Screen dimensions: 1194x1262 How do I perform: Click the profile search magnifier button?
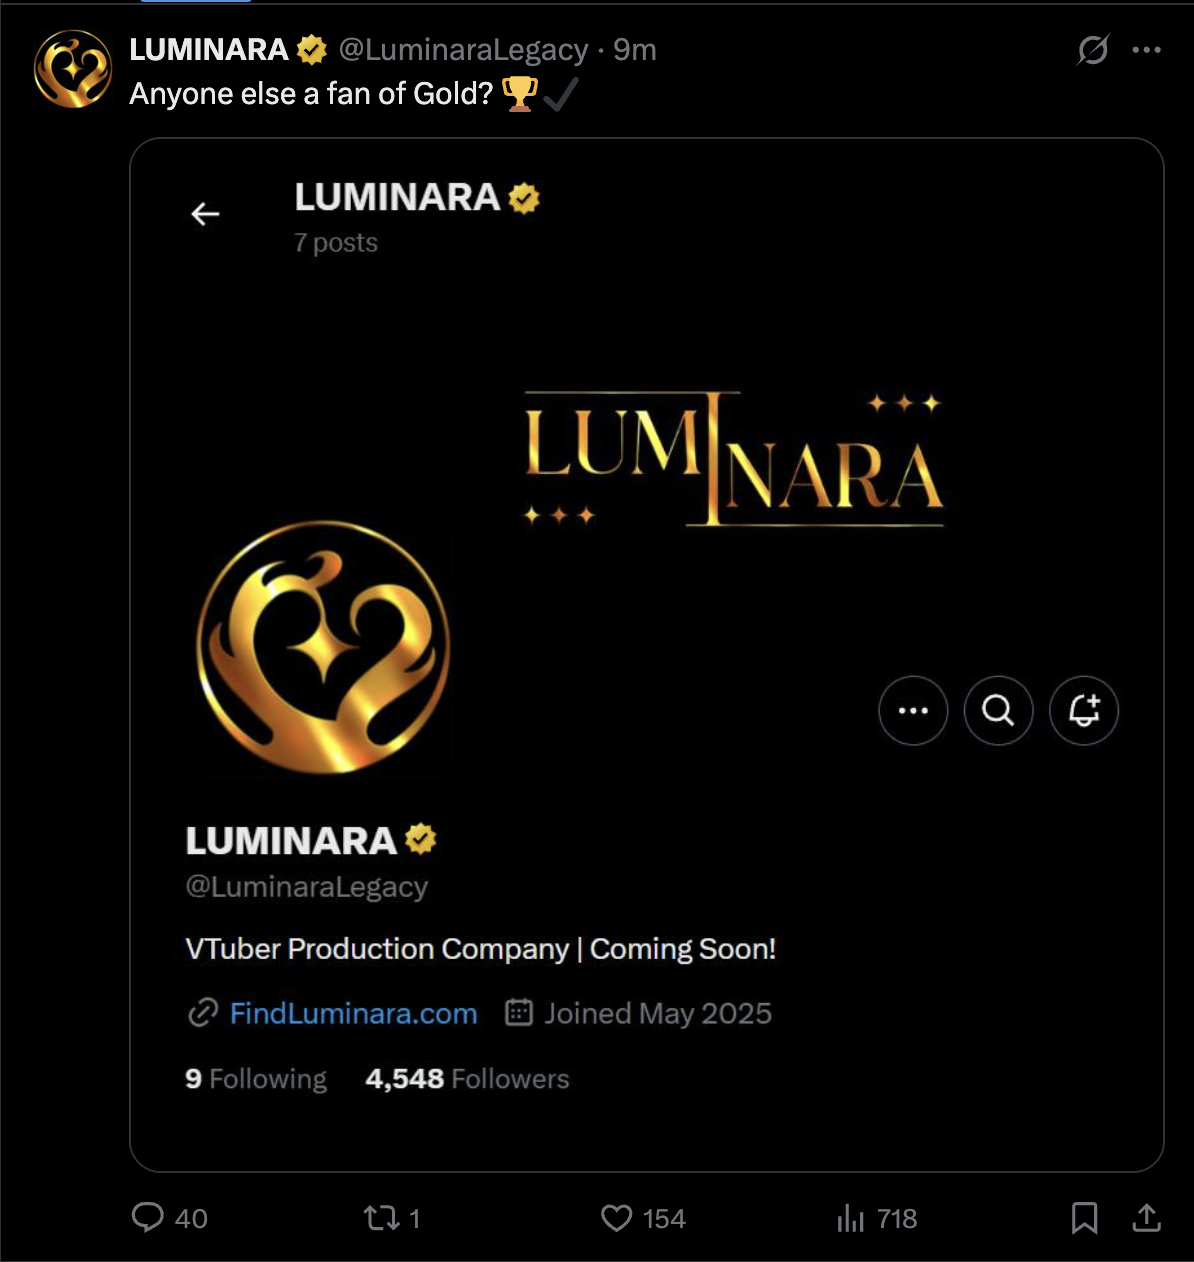(998, 710)
